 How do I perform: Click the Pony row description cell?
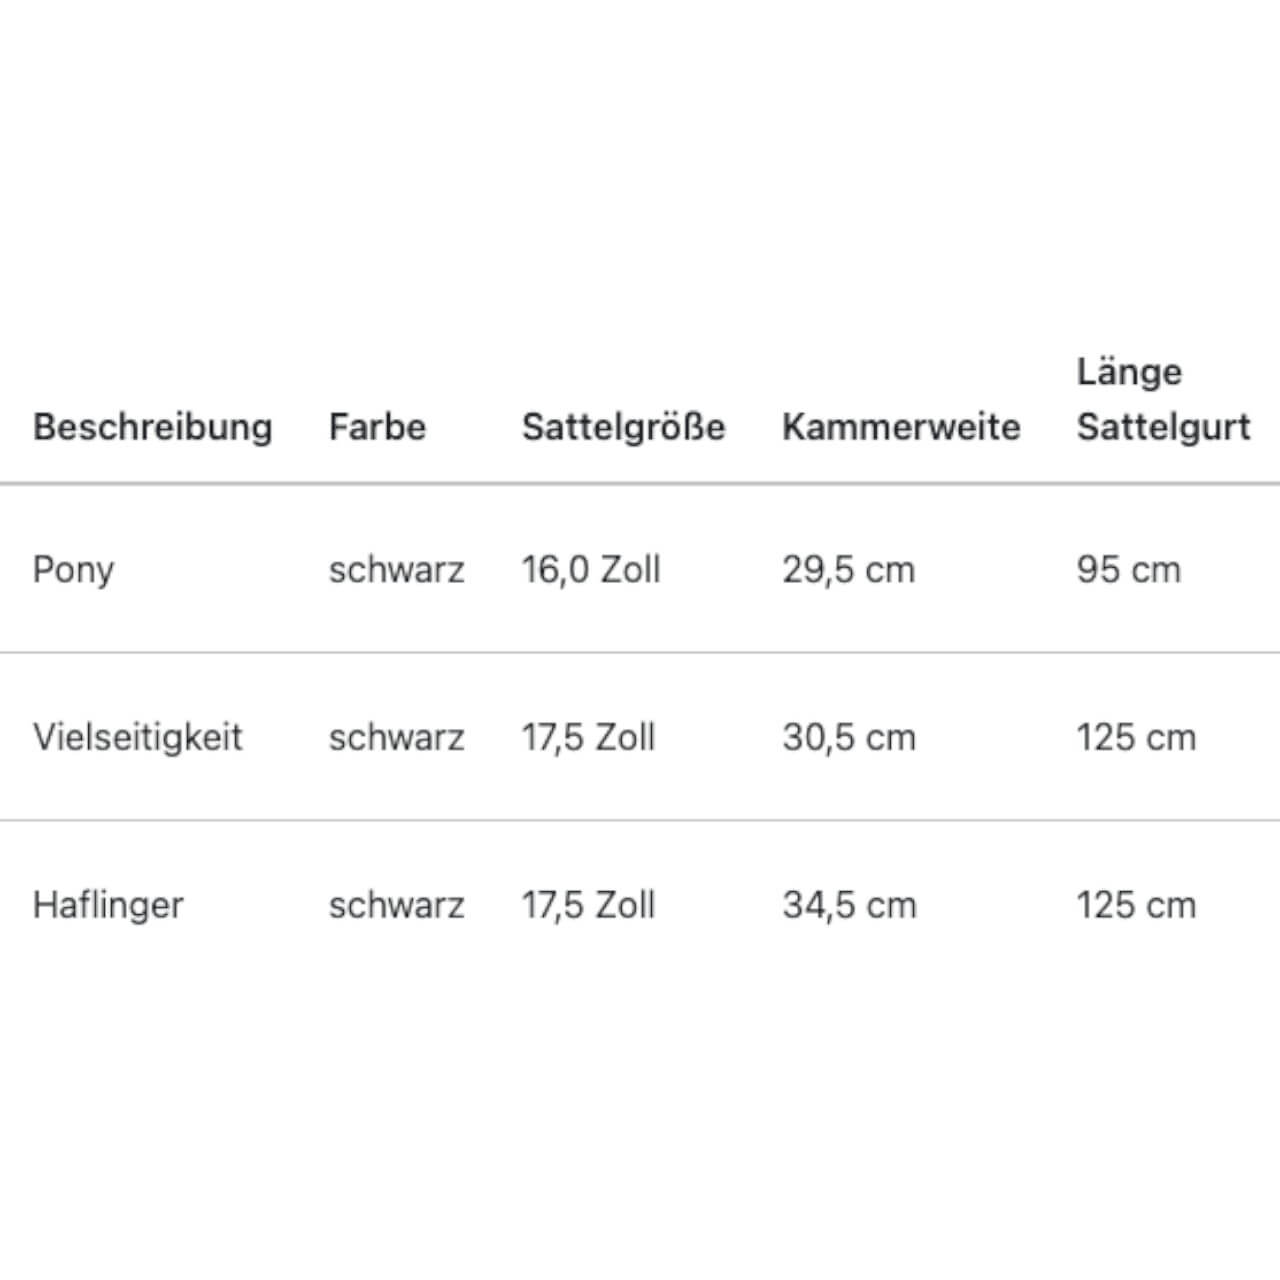(x=73, y=570)
